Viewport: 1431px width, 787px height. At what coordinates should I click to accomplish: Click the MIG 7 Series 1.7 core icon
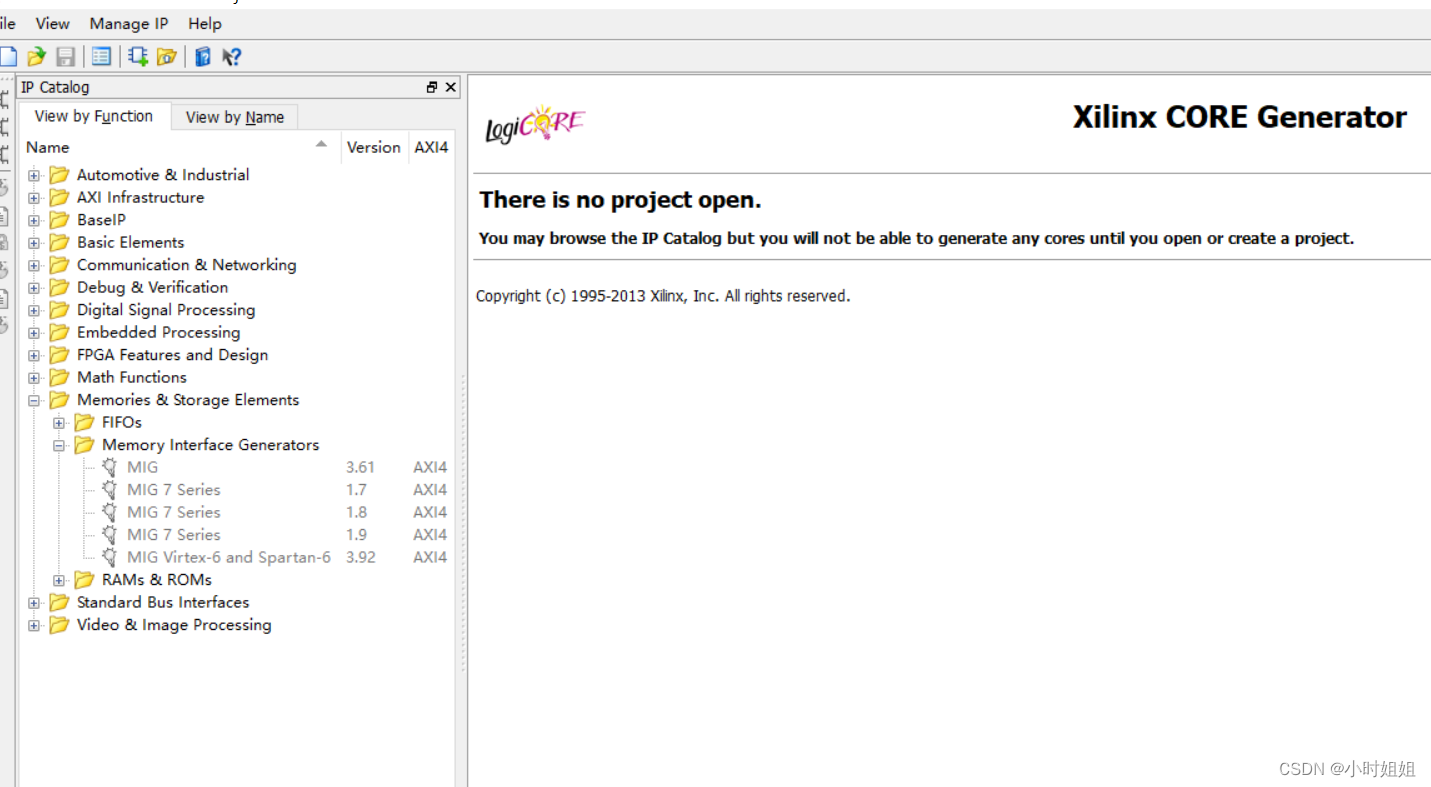tap(110, 490)
